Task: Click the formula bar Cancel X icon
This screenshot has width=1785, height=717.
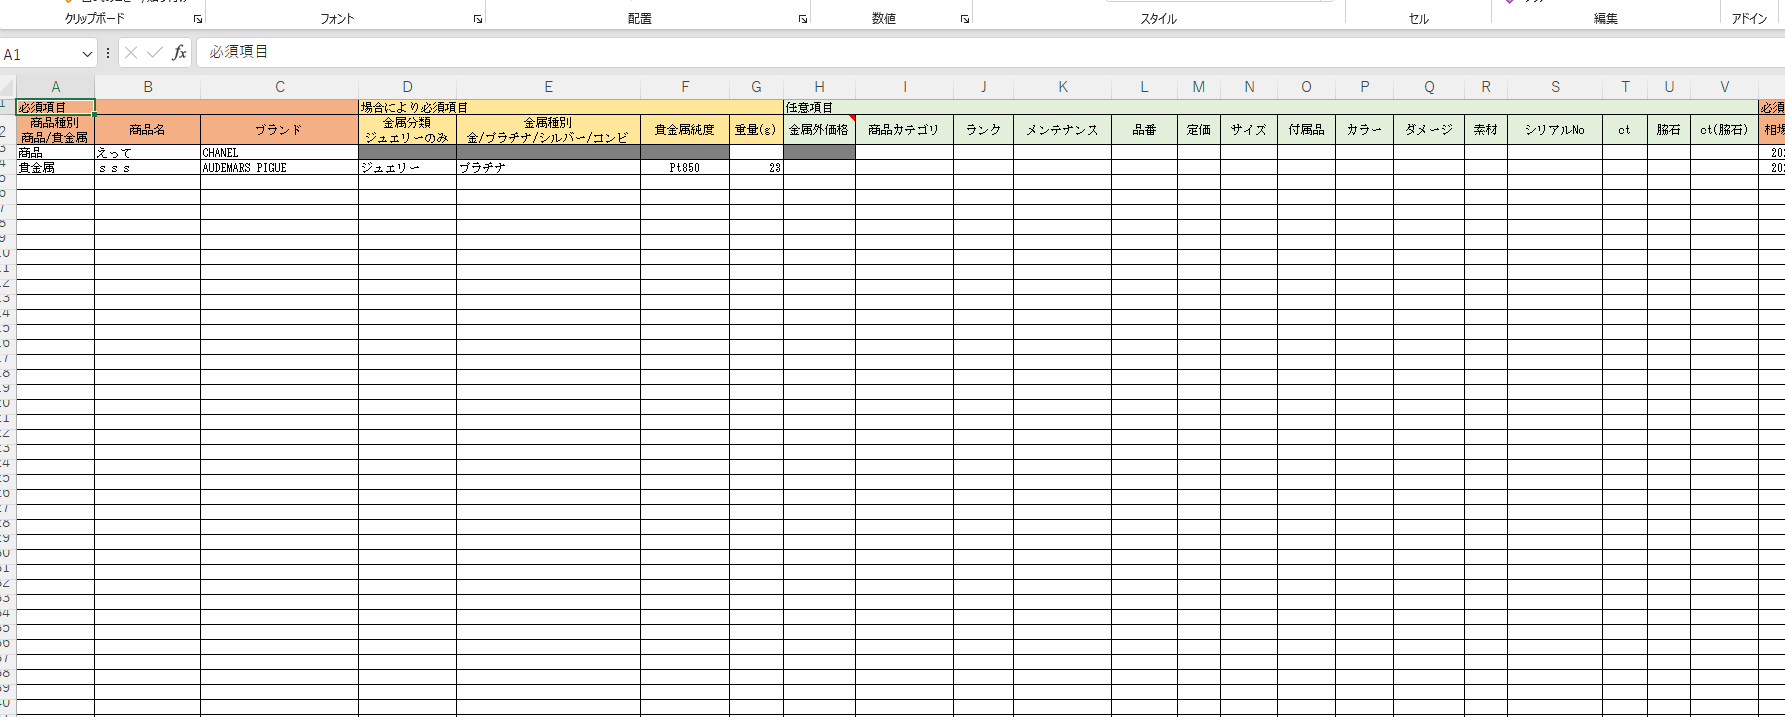Action: pos(131,53)
